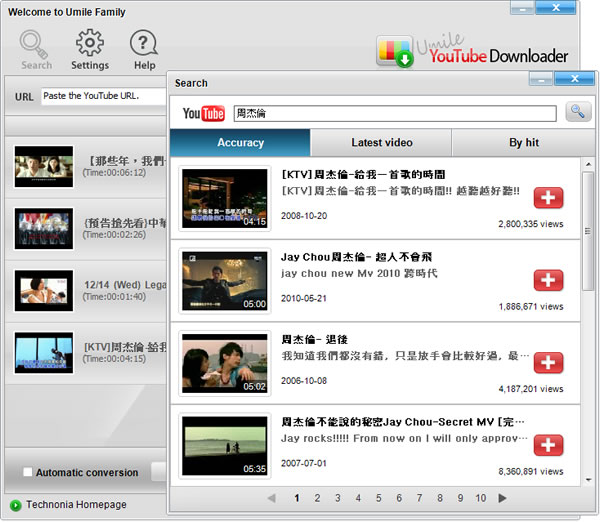The height and width of the screenshot is (522, 600).
Task: Select download item thumbnail Time:00:06:12
Action: coord(44,166)
